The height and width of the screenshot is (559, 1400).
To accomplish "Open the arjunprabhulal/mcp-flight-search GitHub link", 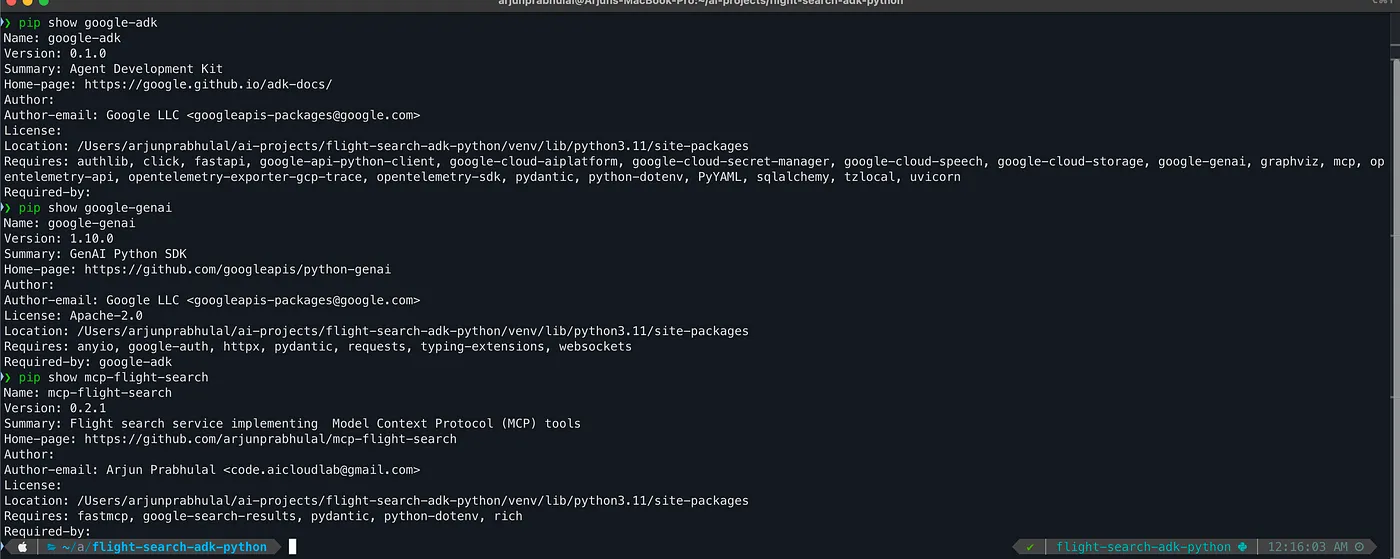I will [270, 439].
